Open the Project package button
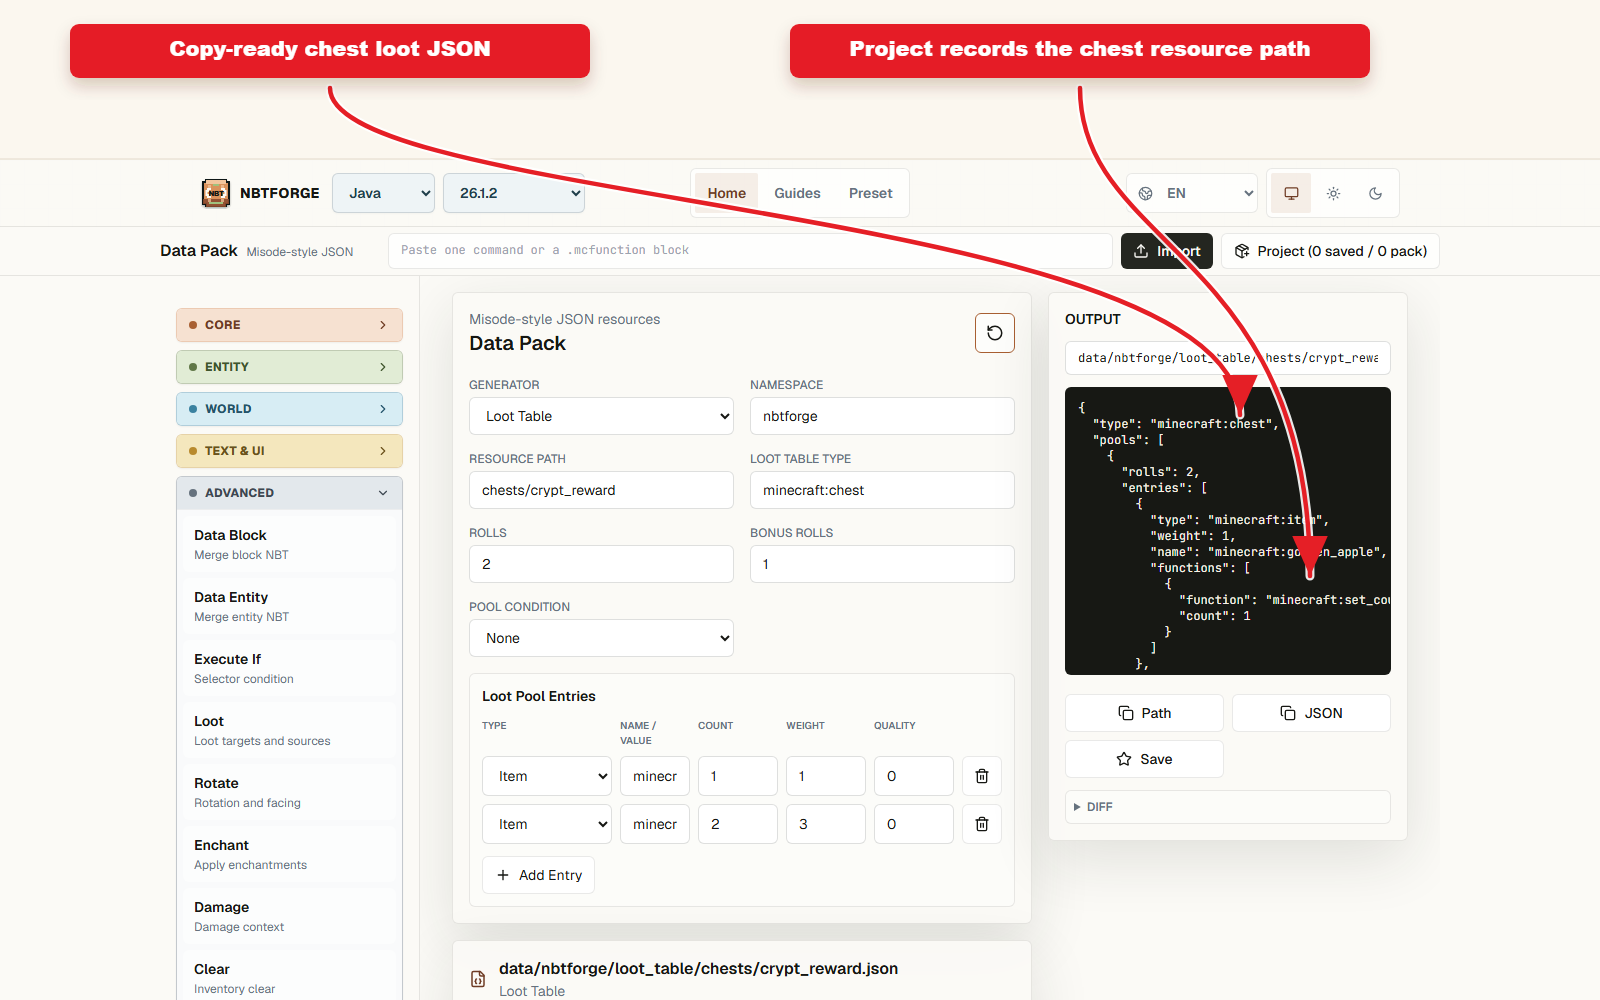1600x1000 pixels. click(1330, 251)
